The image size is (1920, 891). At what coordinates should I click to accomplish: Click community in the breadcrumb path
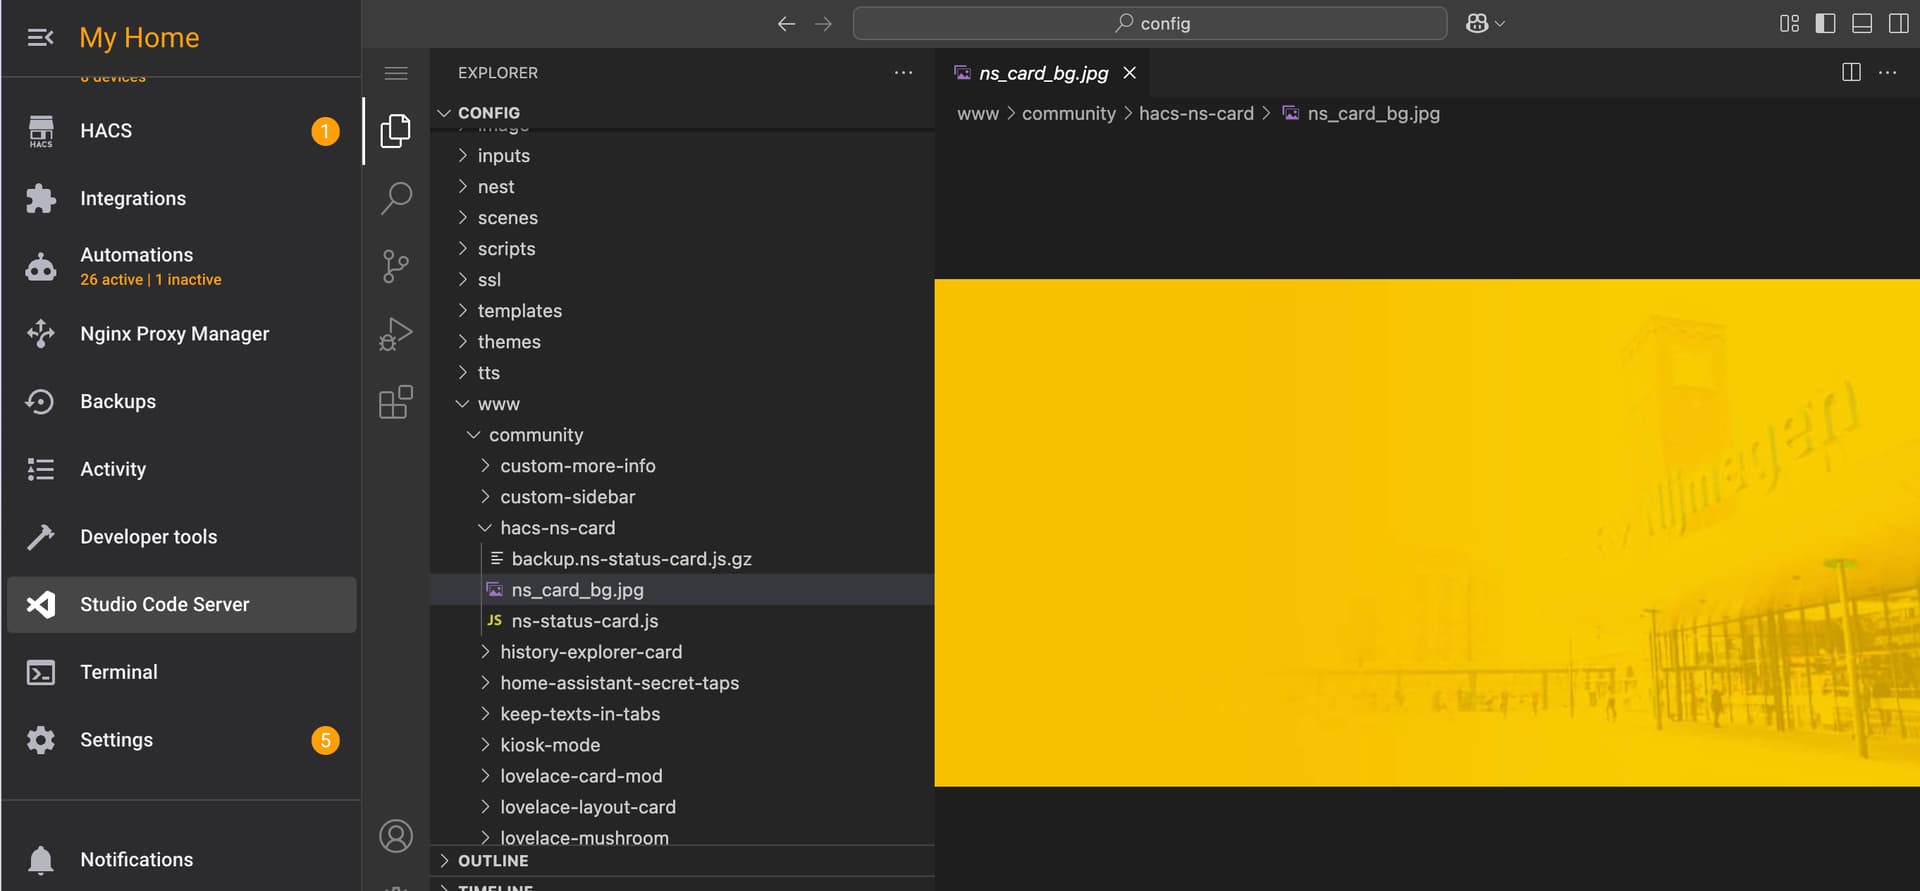click(1068, 114)
